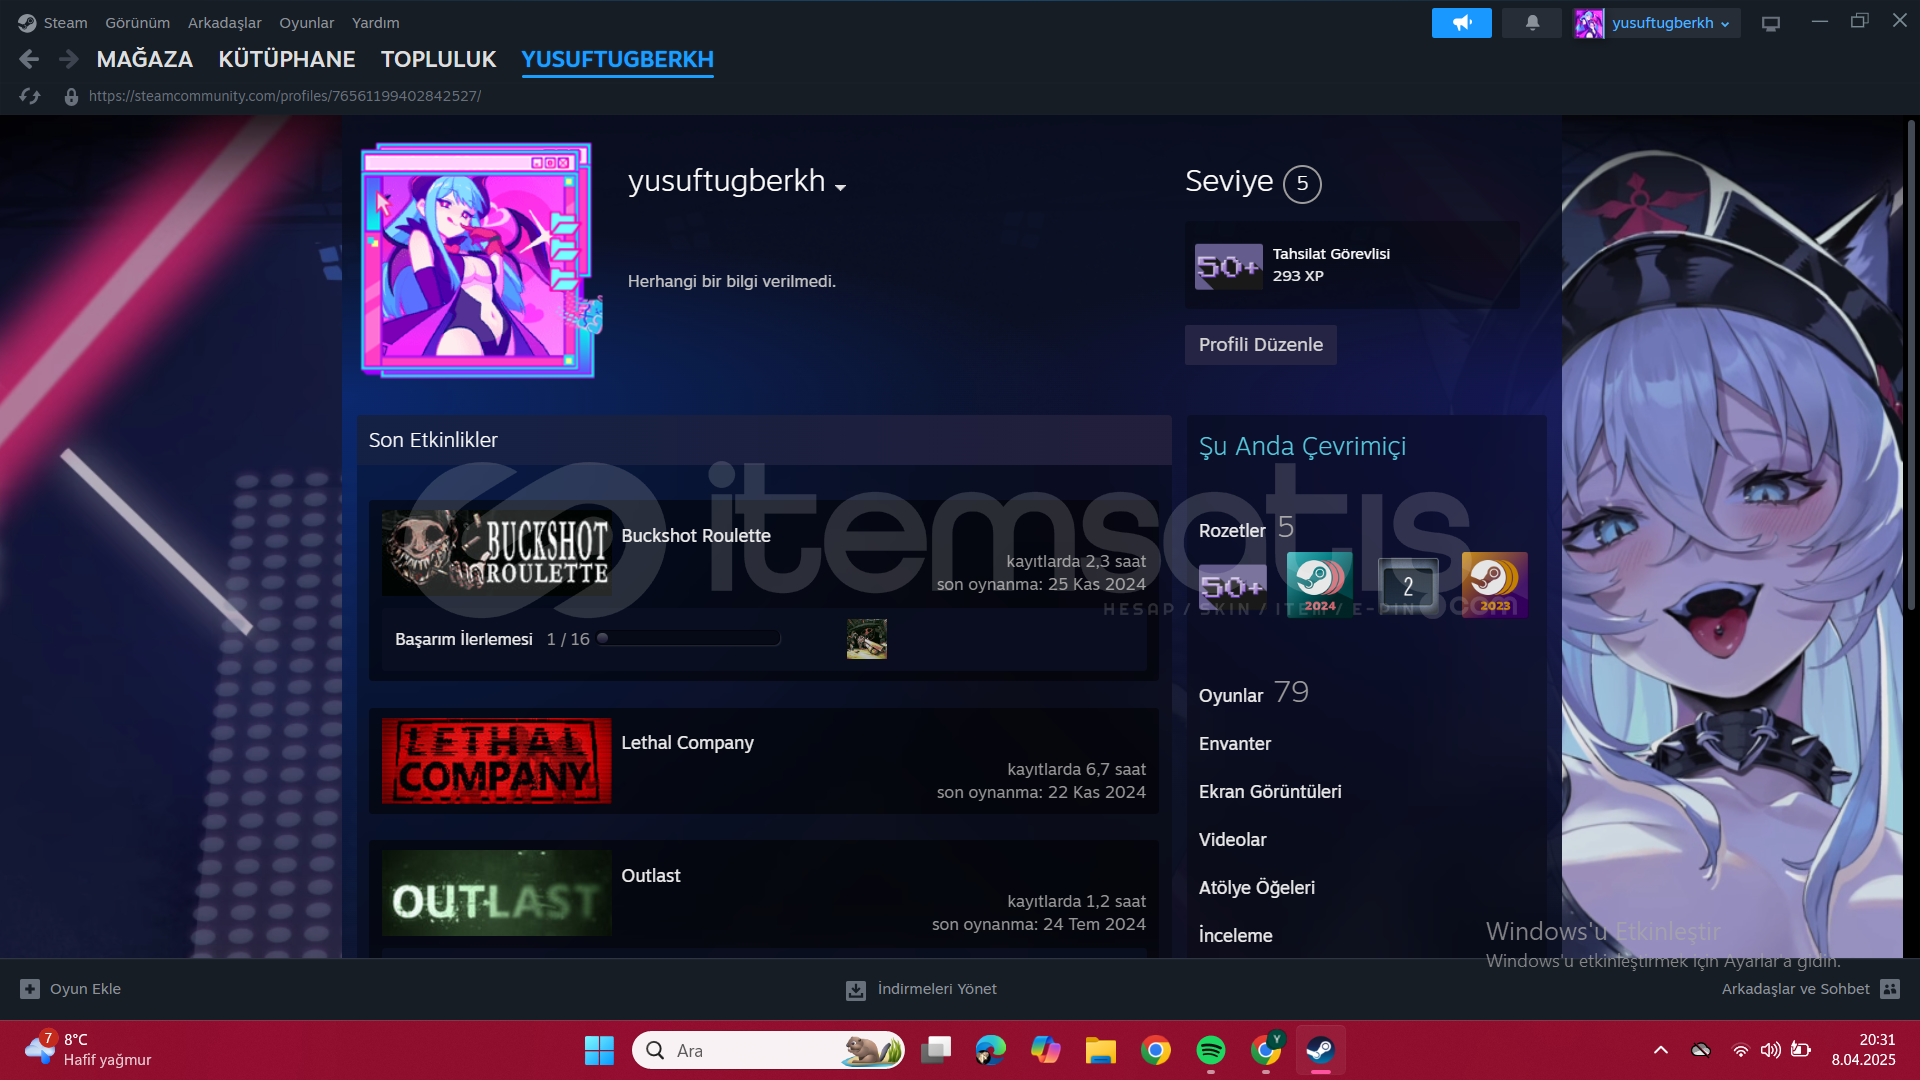
Task: Click the Buckshot Roulette achievement icon
Action: pos(867,639)
